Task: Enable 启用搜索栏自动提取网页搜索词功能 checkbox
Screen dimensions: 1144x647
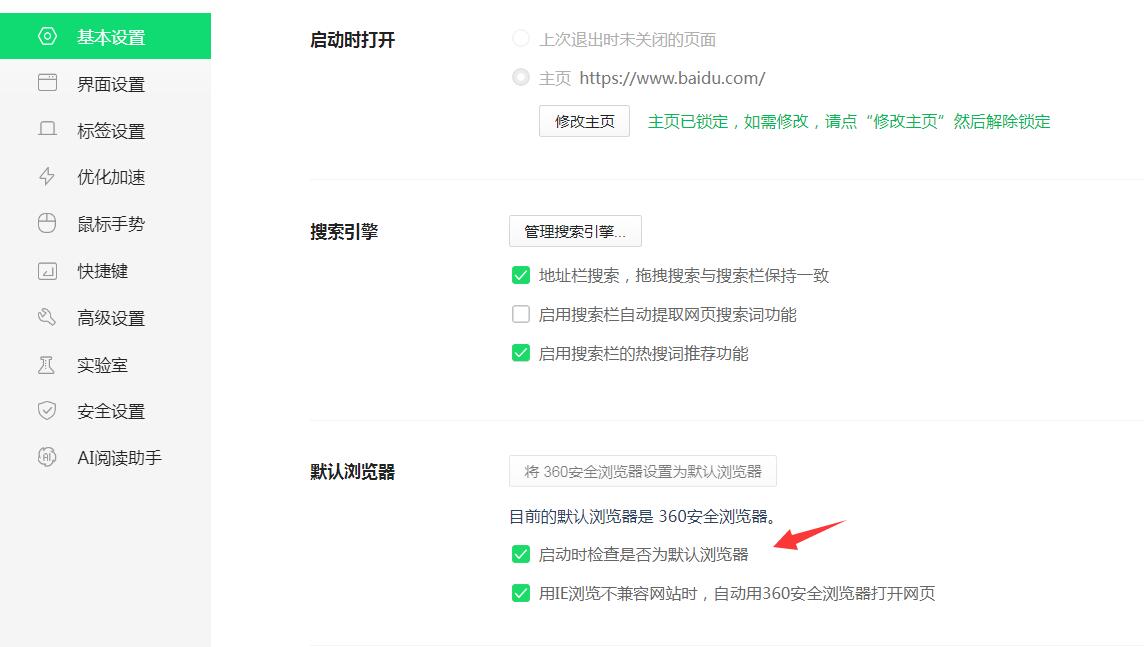Action: [x=520, y=314]
